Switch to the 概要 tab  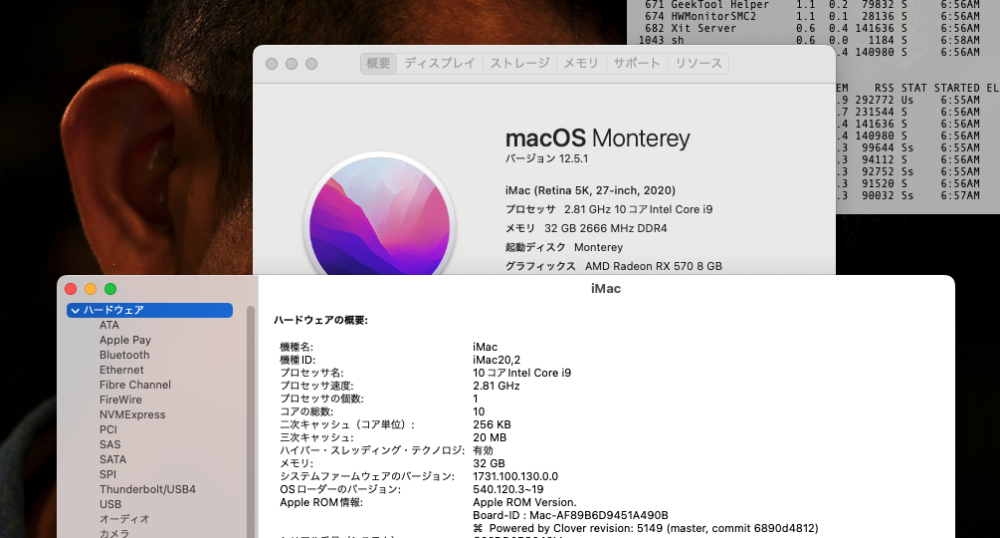[378, 63]
